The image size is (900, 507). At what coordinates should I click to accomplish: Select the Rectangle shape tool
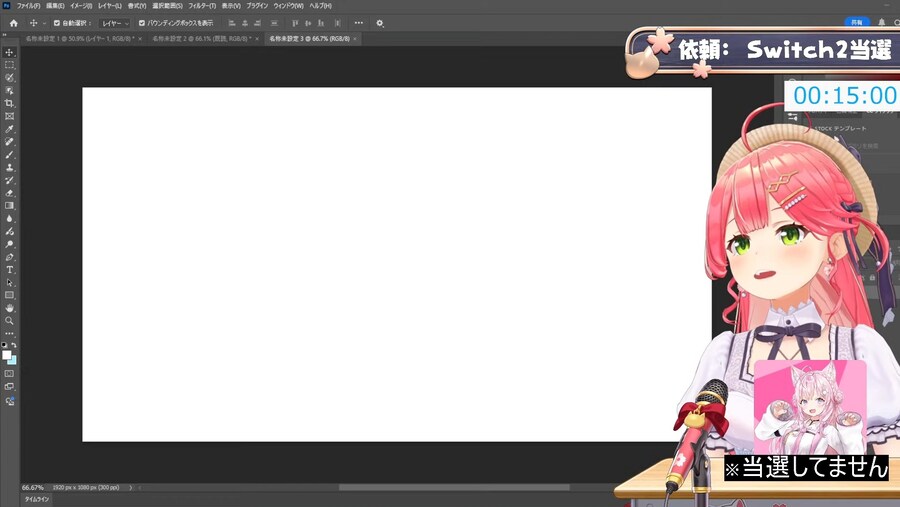(9, 295)
